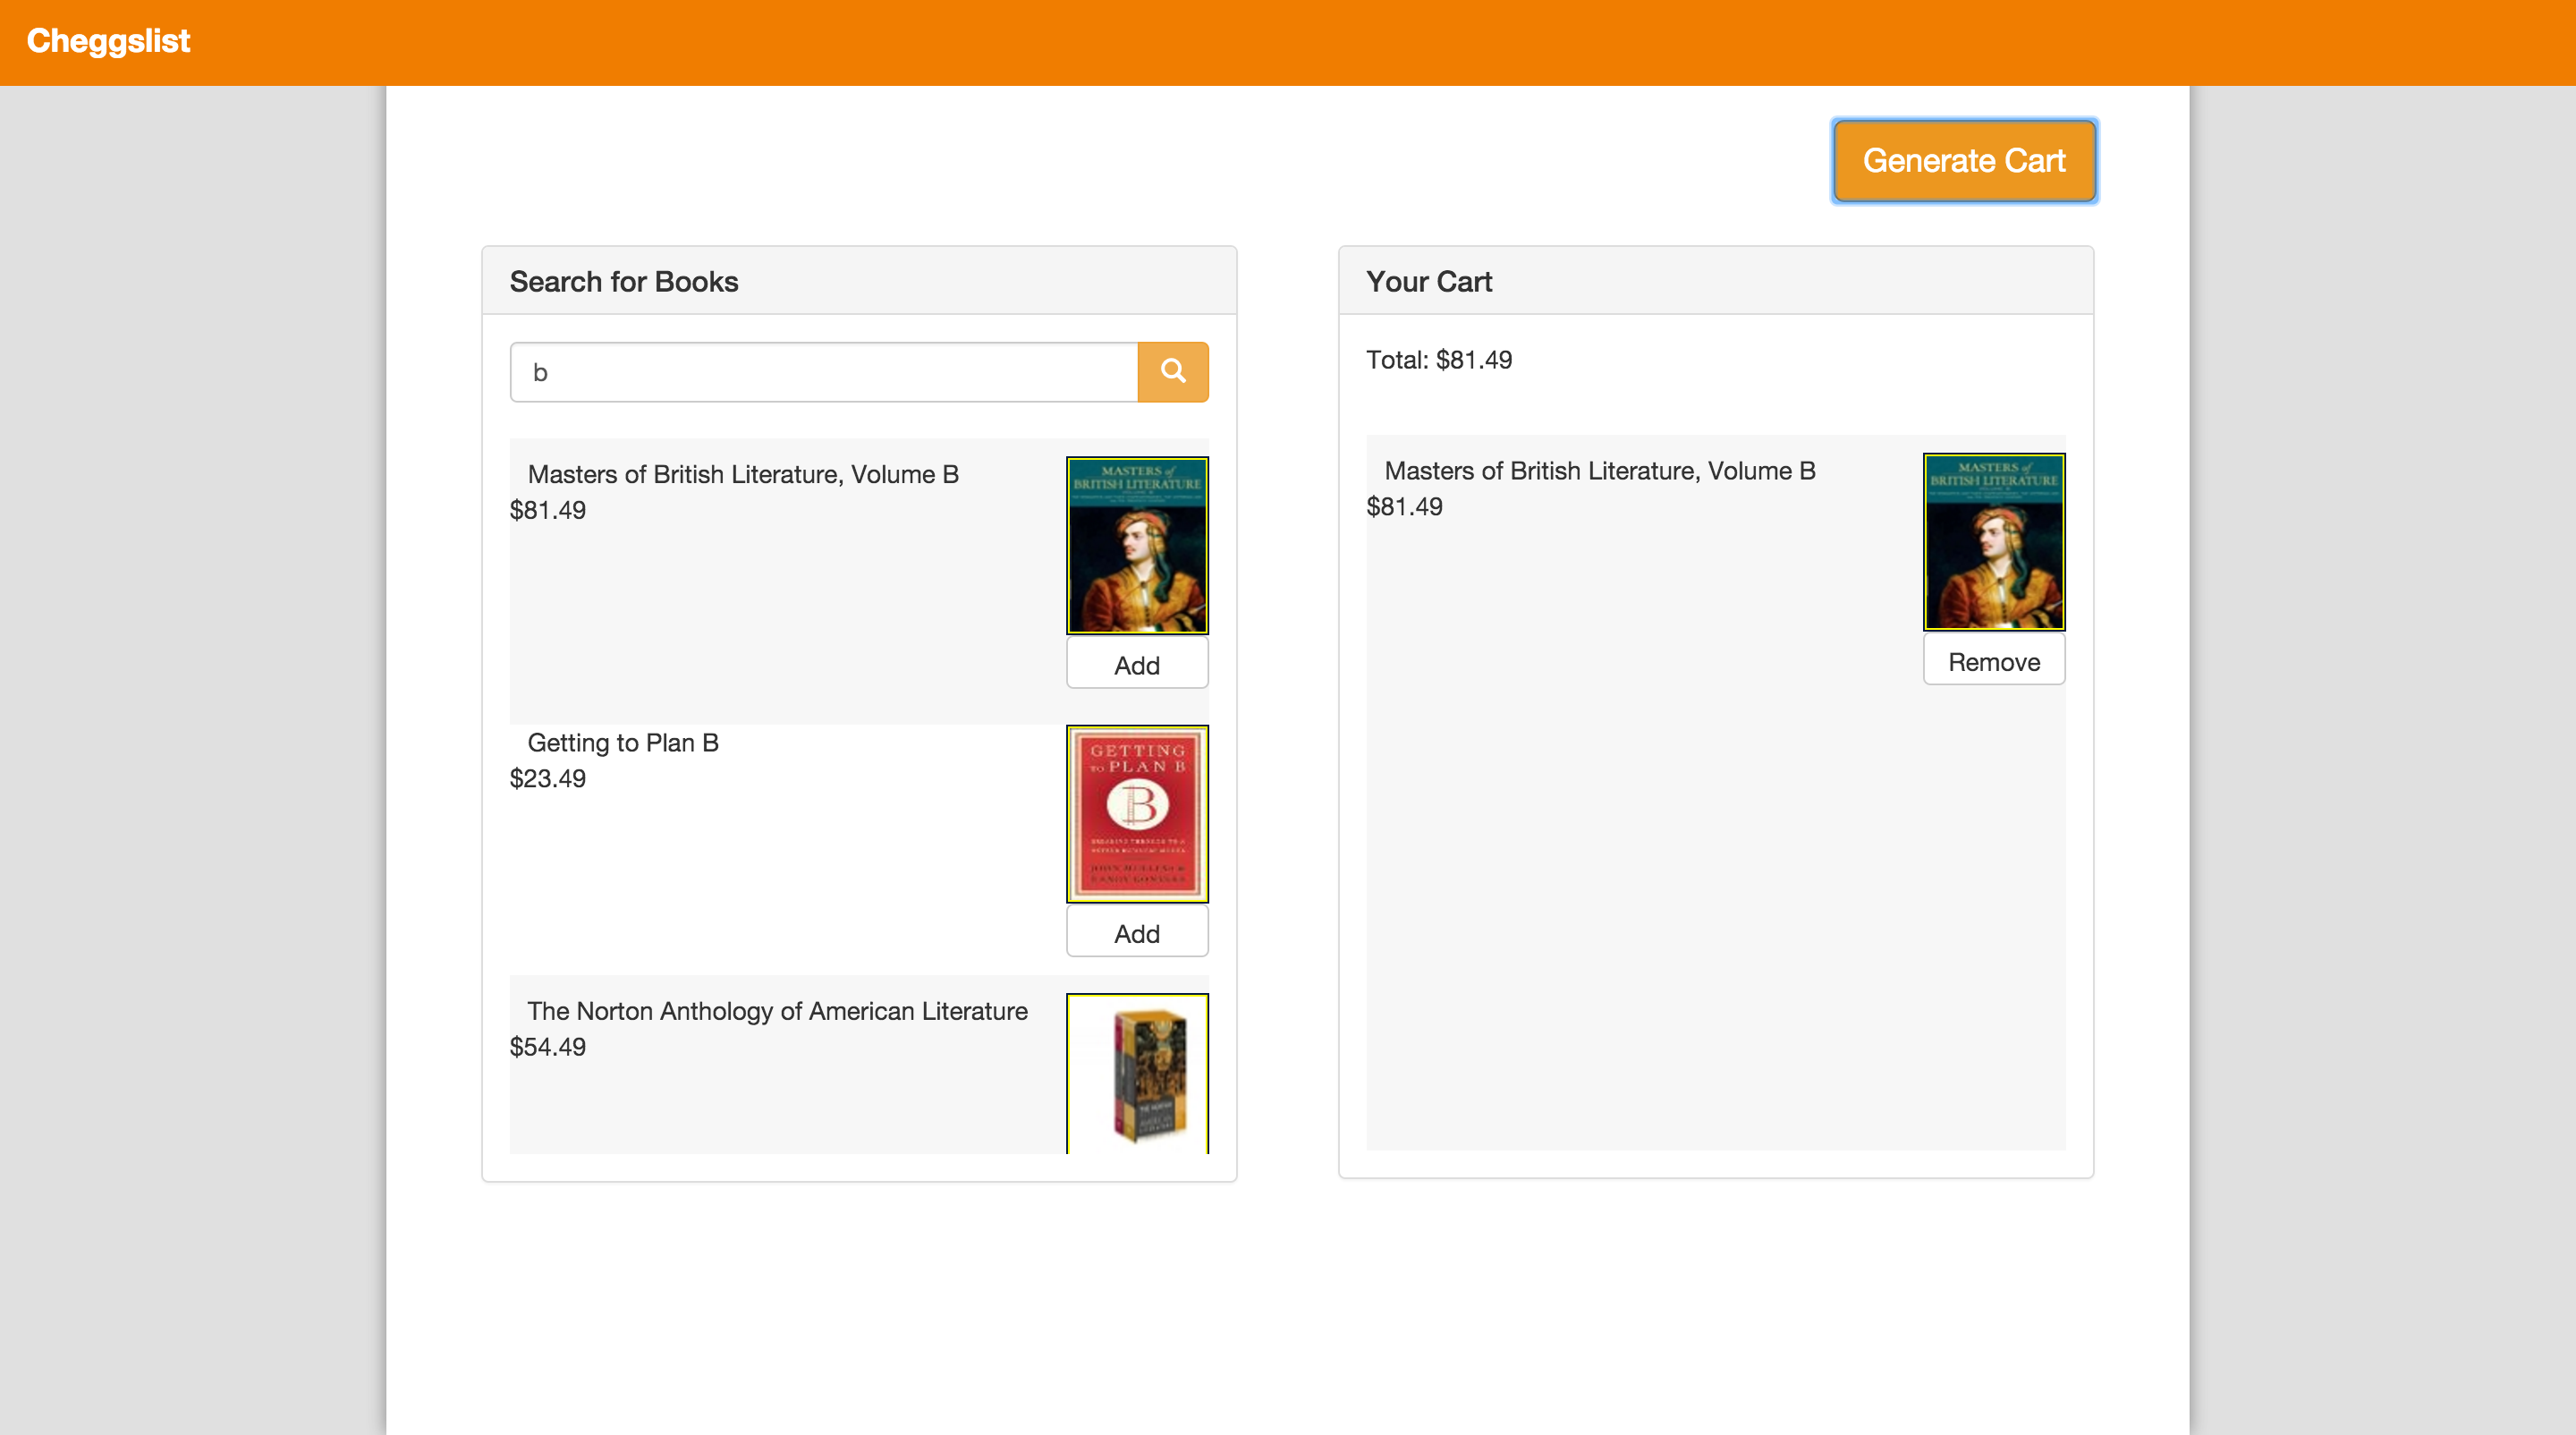Click the cart Total $81.49 text

(x=1438, y=360)
